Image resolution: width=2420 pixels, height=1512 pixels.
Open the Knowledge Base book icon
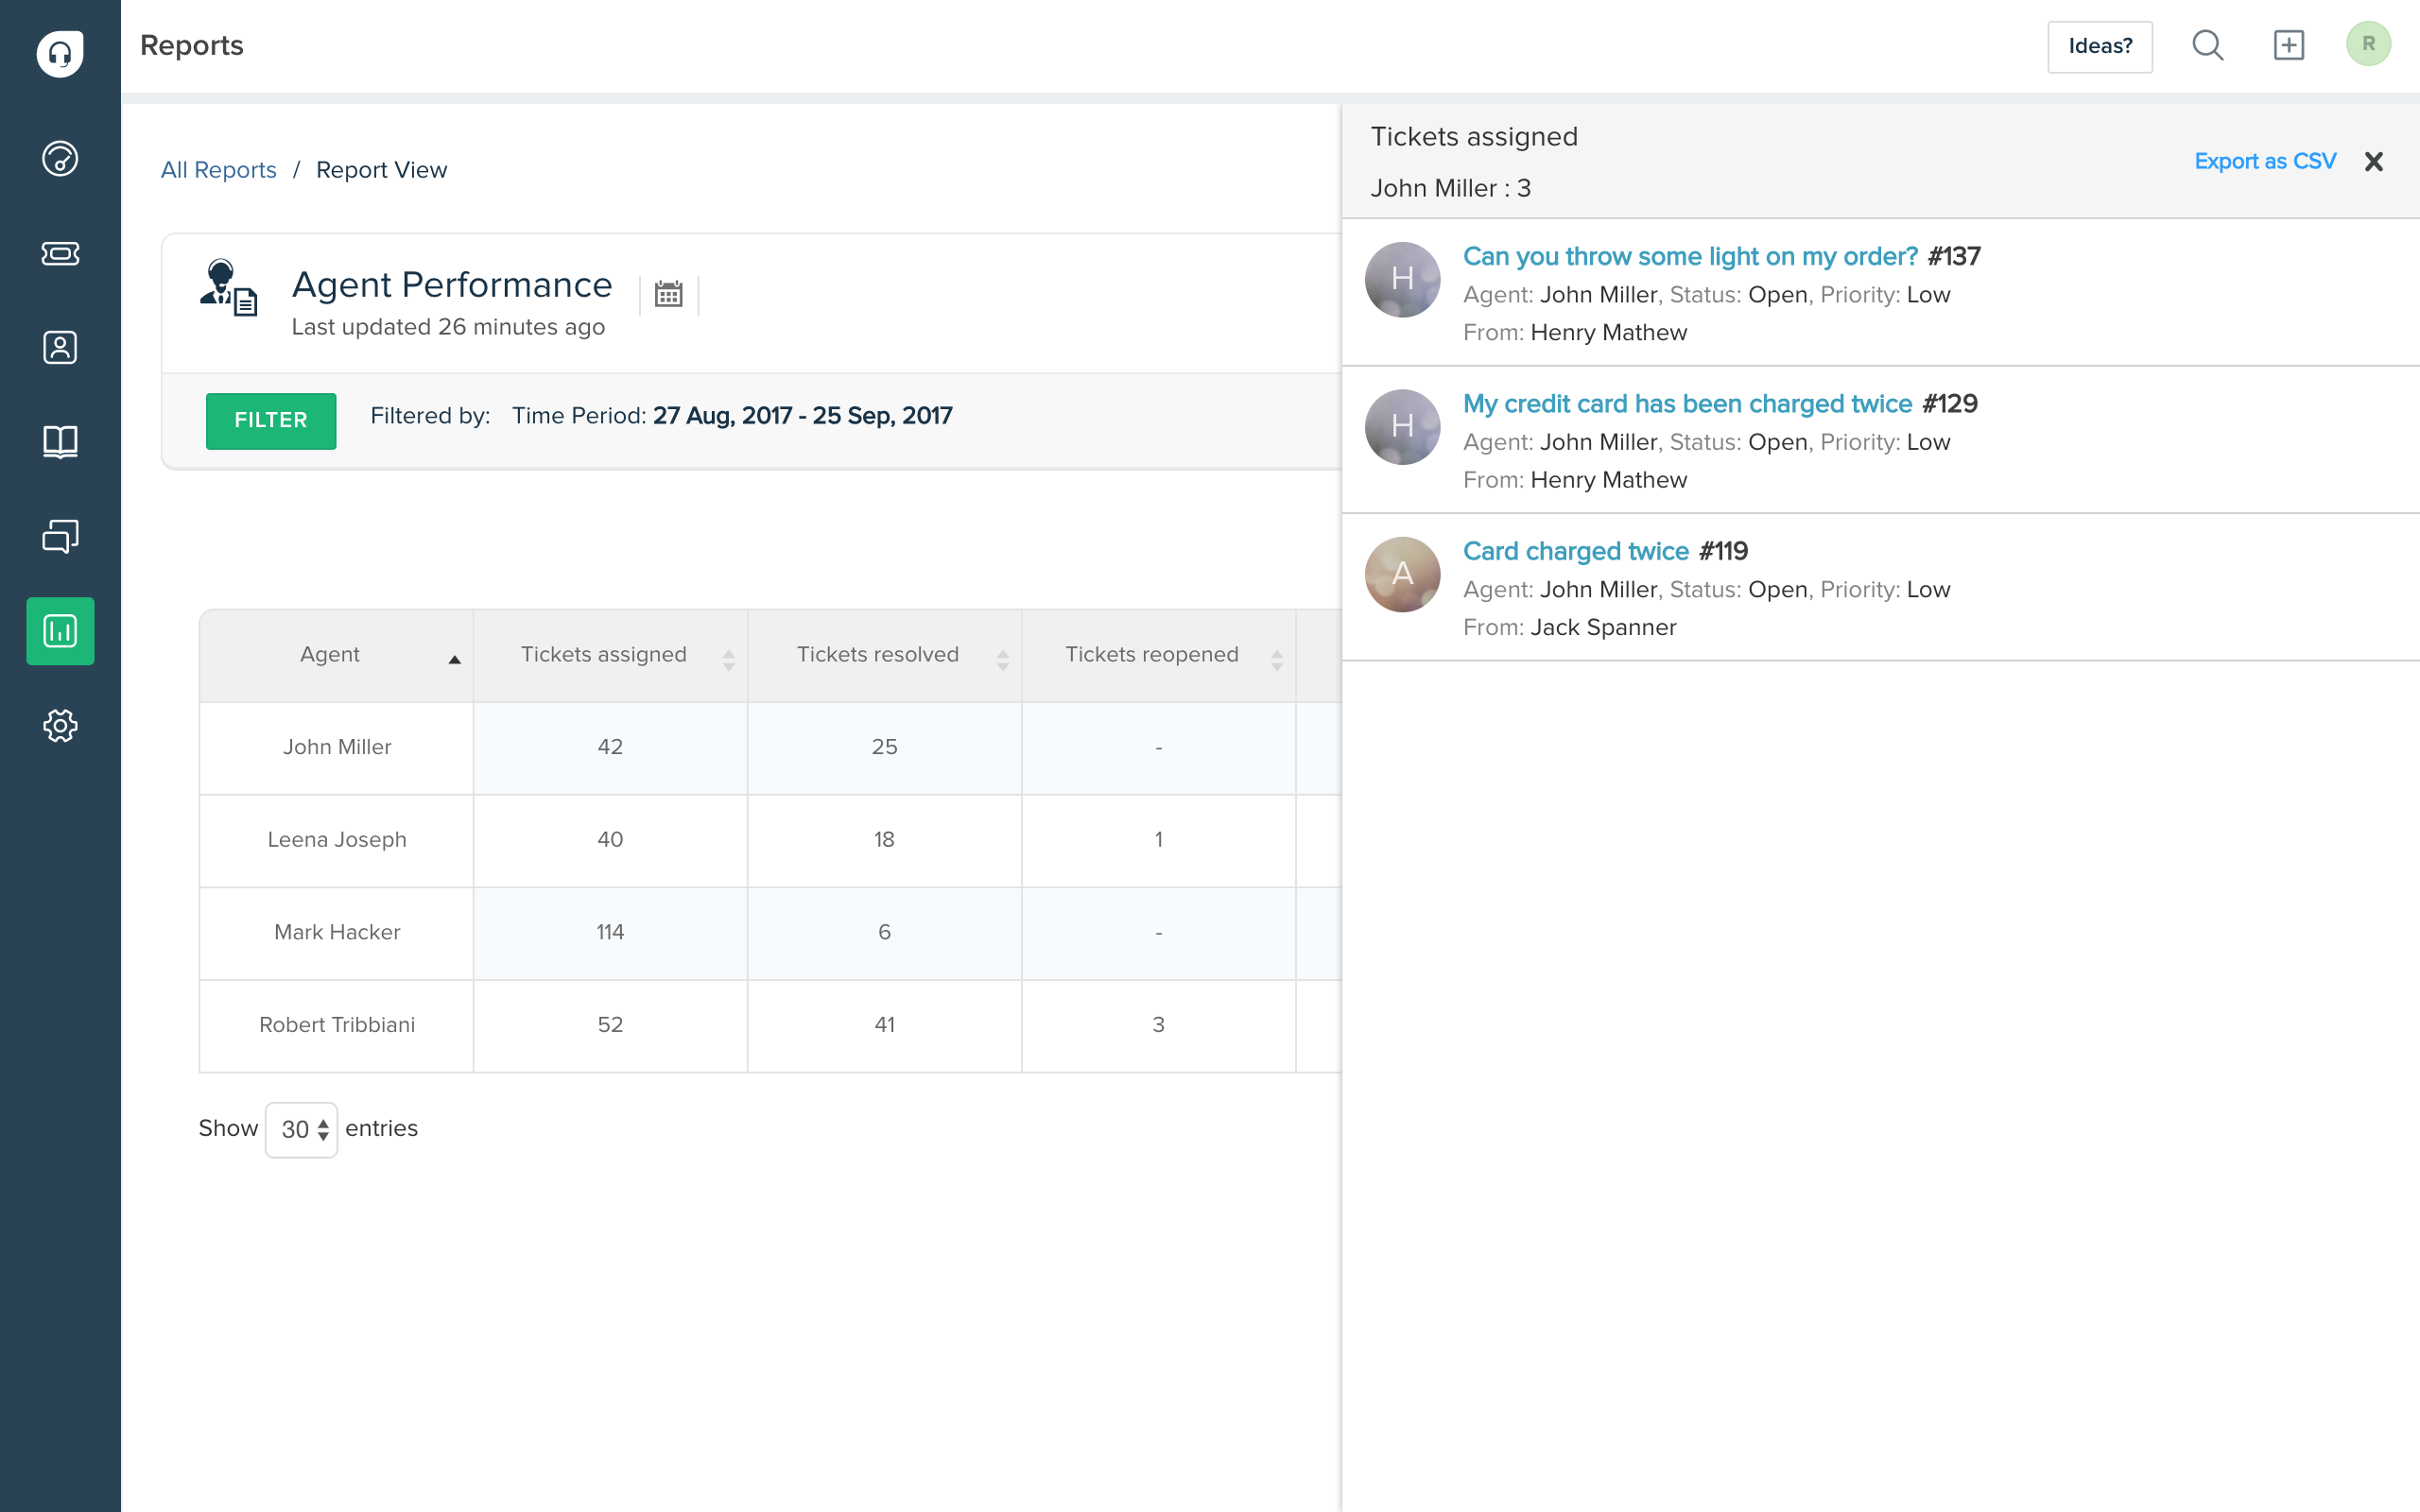[x=60, y=441]
